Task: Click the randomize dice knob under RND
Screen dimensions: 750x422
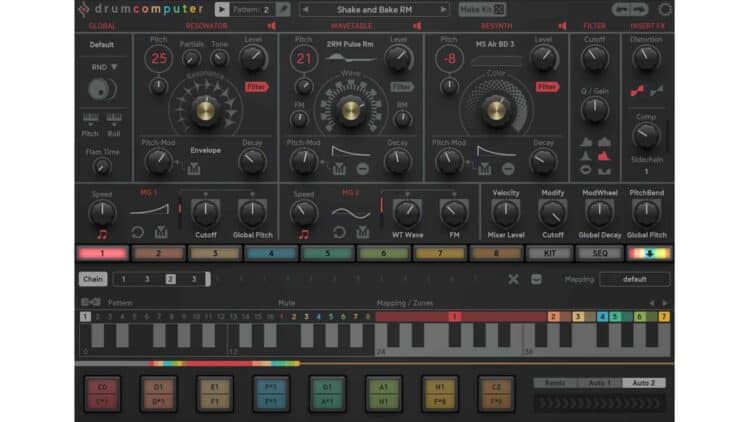Action: point(102,89)
